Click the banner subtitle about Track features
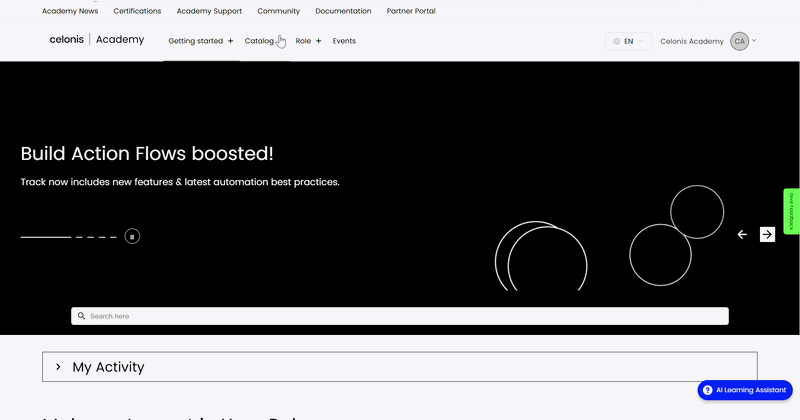800x420 pixels. coord(180,182)
